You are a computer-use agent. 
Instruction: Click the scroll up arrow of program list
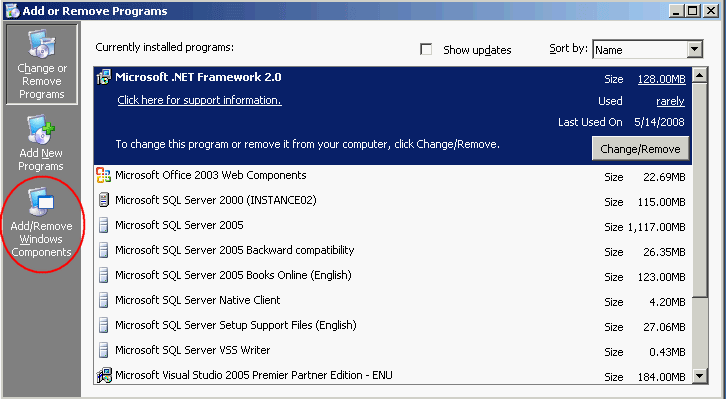700,75
